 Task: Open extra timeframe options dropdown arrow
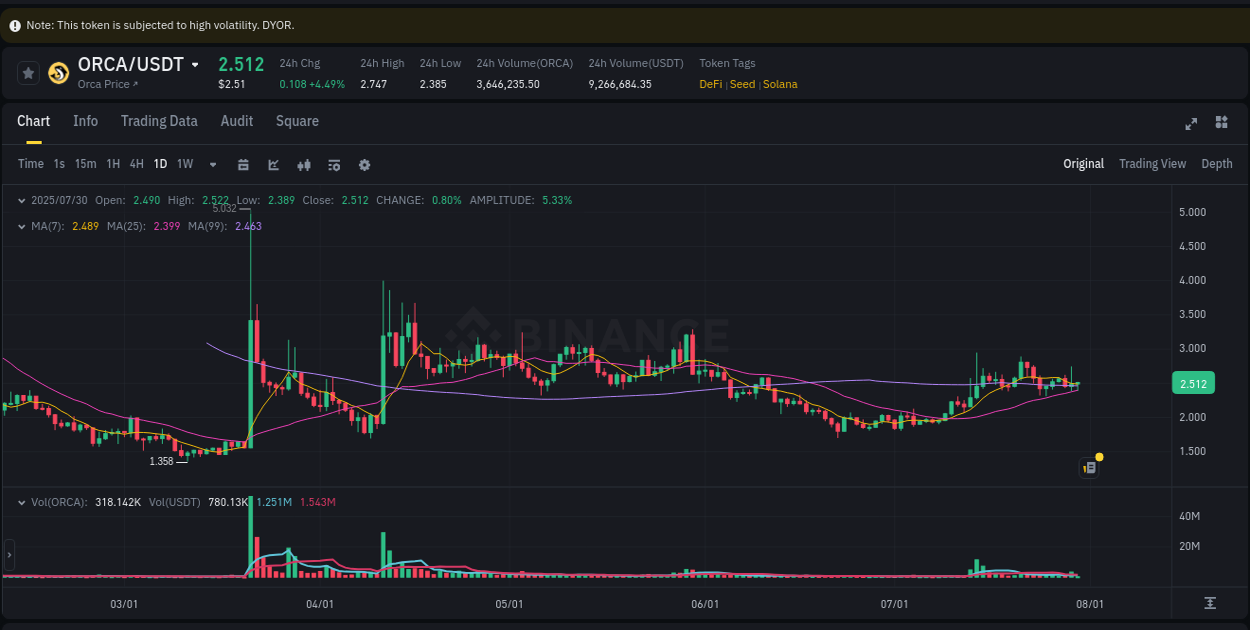point(212,164)
